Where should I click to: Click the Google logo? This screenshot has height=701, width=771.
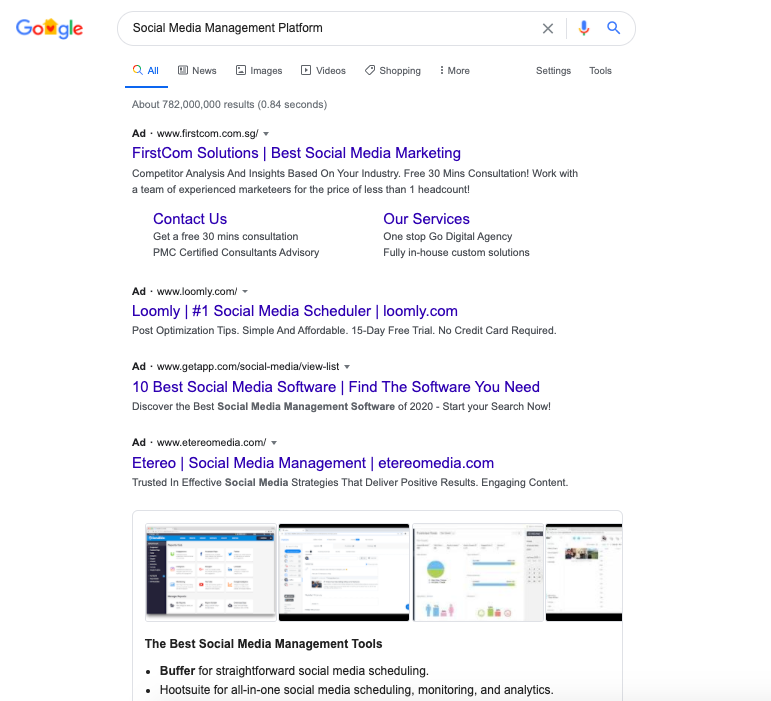click(x=49, y=29)
